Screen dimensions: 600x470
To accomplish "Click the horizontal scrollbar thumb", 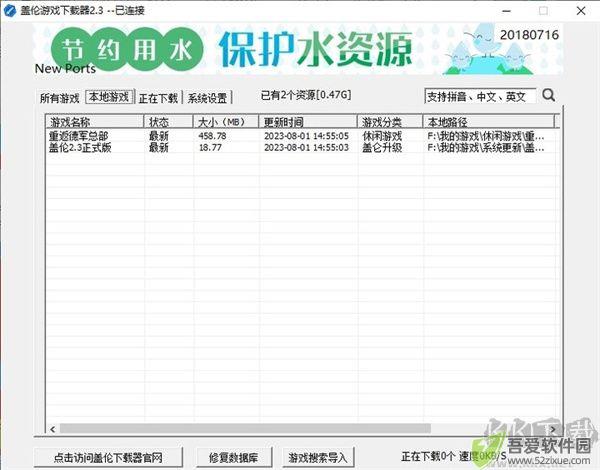I will point(245,429).
